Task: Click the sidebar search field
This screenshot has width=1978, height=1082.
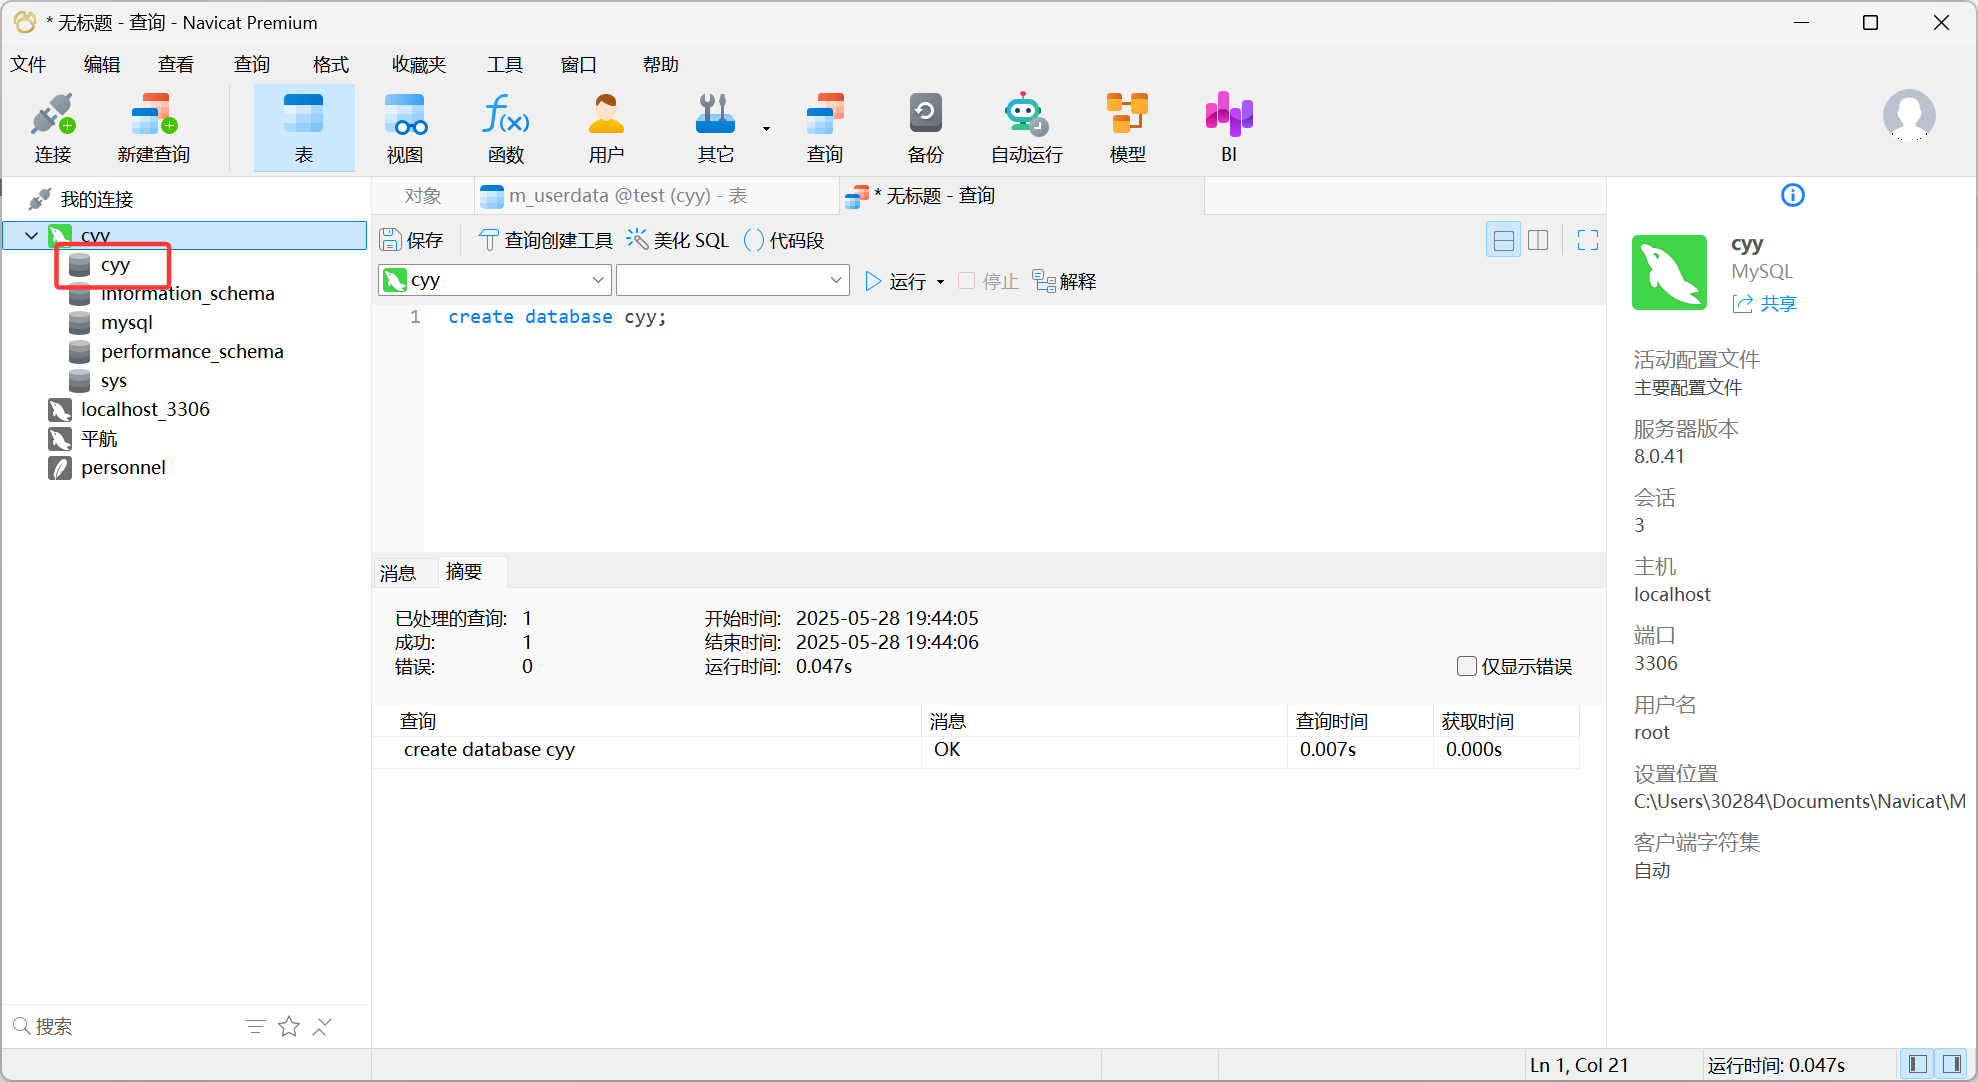Action: coord(120,1026)
